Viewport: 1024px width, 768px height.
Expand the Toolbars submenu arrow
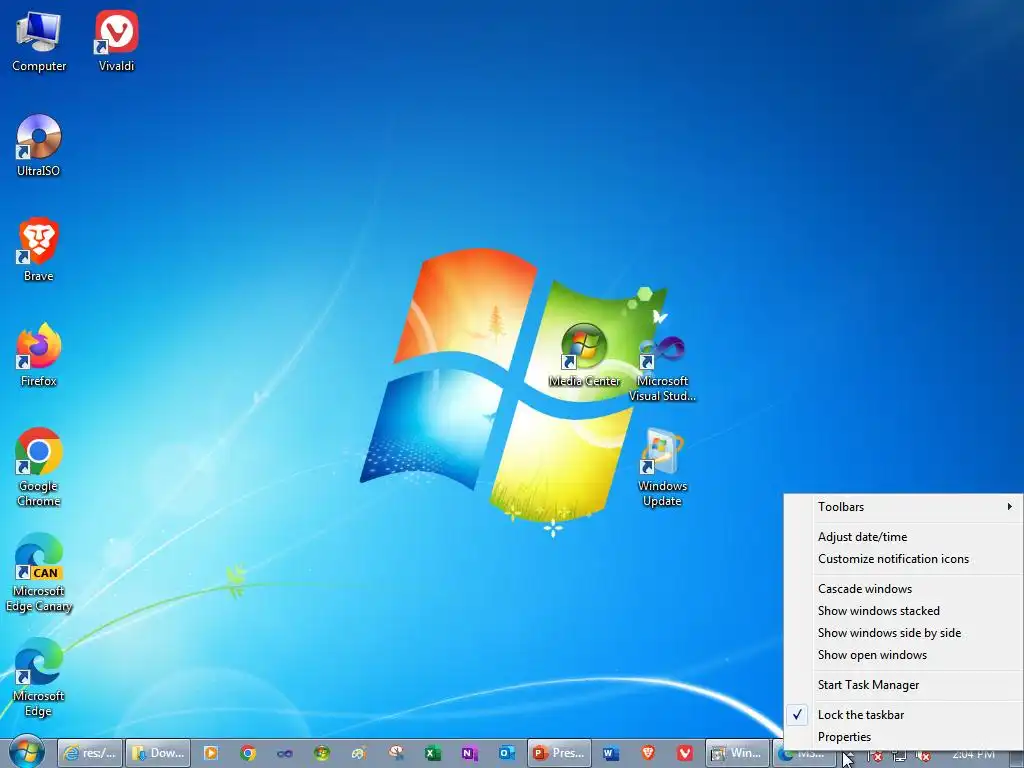pos(1010,506)
